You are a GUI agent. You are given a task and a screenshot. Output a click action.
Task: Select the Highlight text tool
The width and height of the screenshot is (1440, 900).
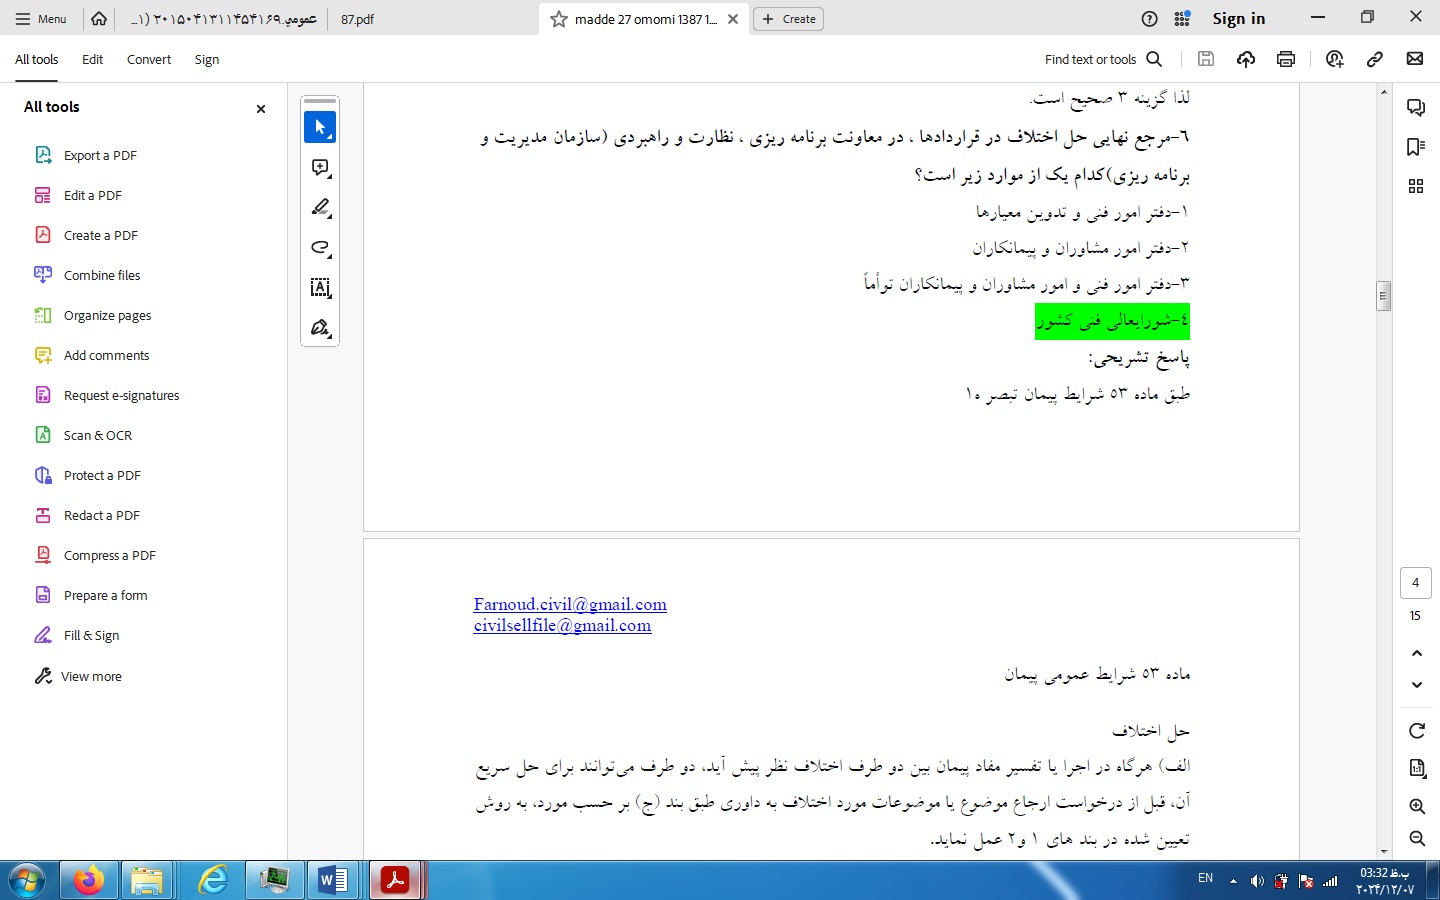click(320, 207)
